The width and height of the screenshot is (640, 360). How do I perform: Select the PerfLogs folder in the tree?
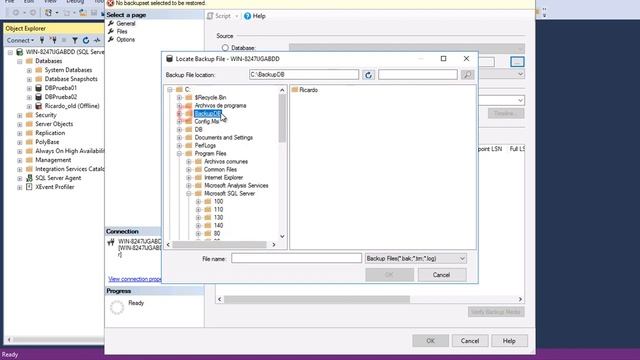tap(205, 145)
